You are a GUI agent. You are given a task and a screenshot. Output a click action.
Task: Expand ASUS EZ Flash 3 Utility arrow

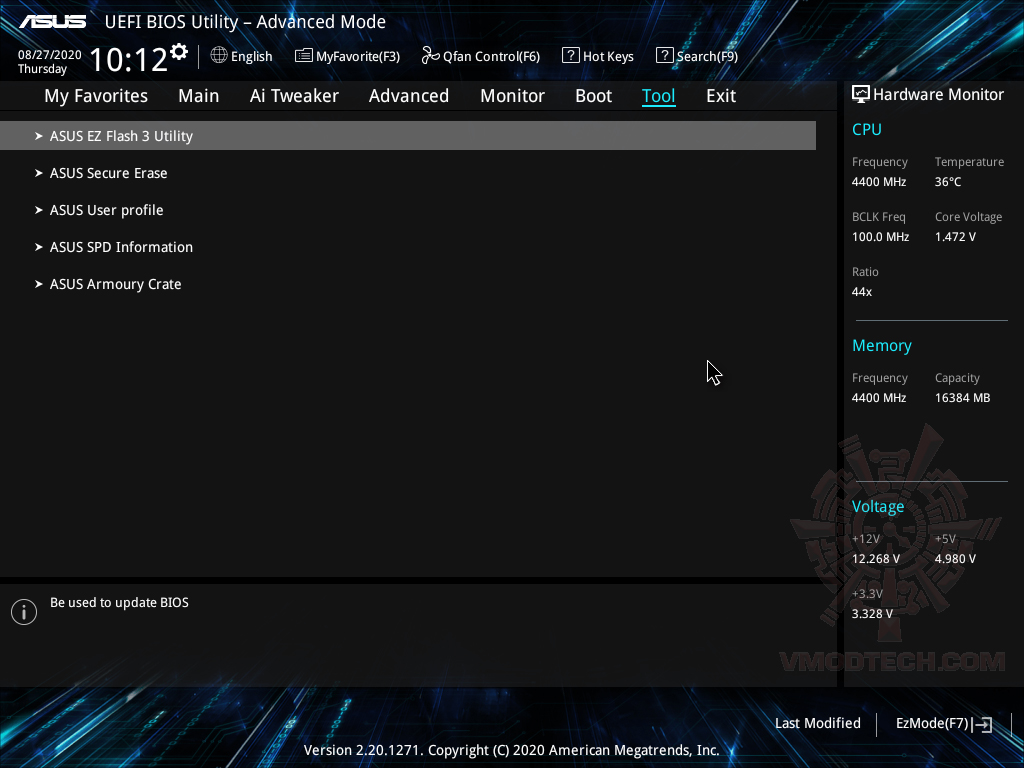tap(39, 136)
